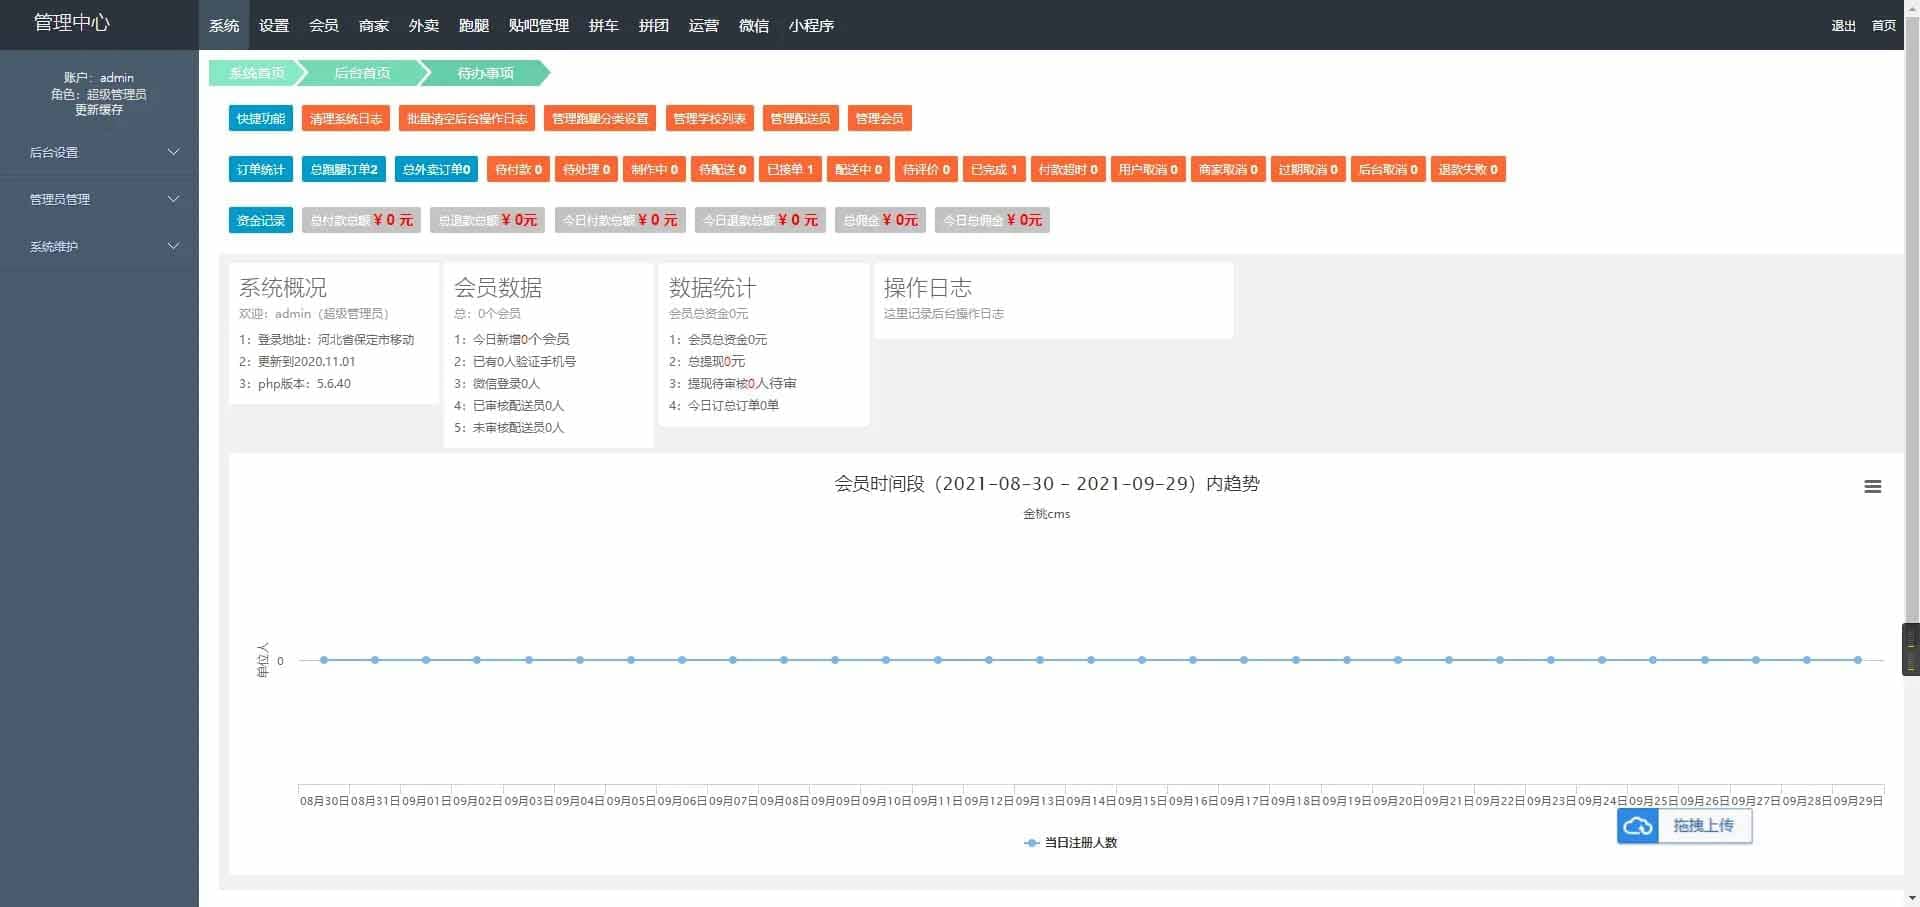1920x907 pixels.
Task: Expand the 管理员管理 sidebar section
Action: tap(99, 199)
